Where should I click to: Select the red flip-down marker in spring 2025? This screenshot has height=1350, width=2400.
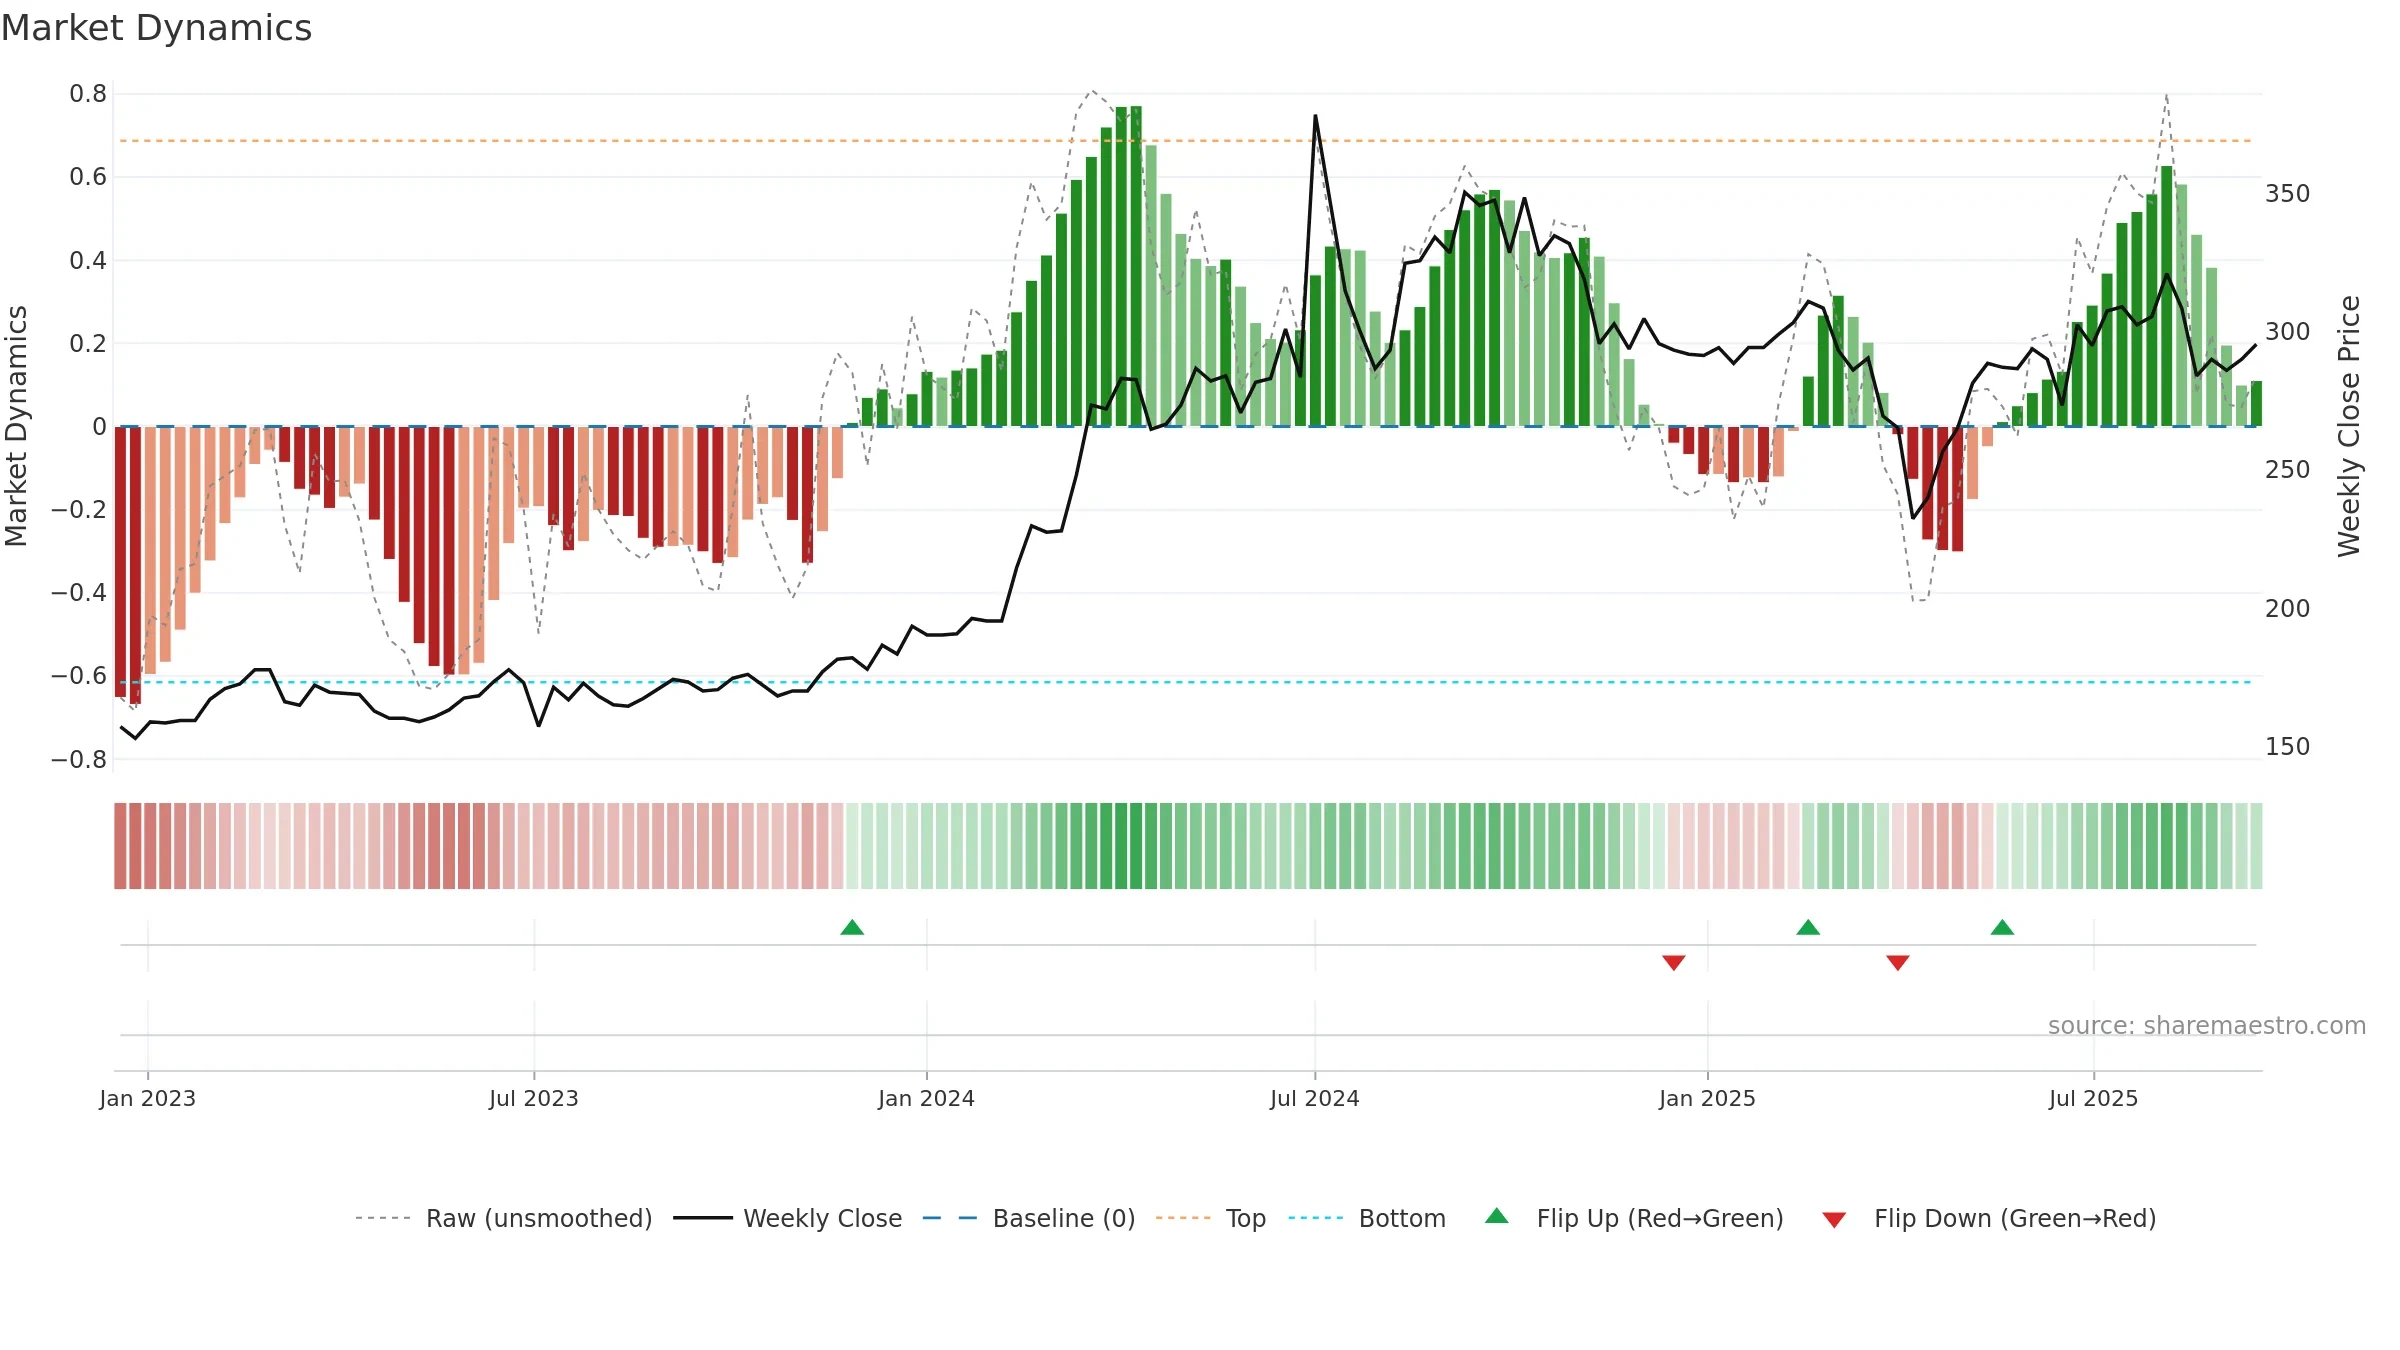pos(1898,963)
